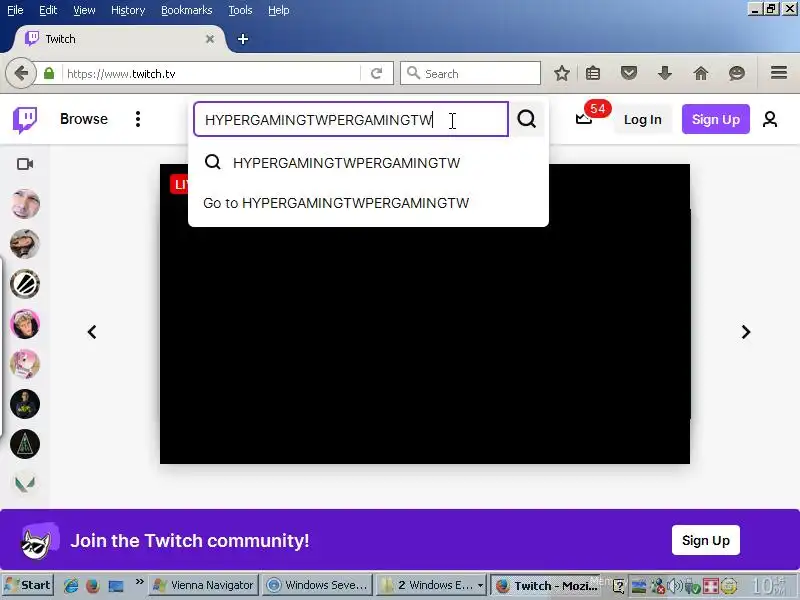800x600 pixels.
Task: Click the purple Sign Up button in header
Action: click(716, 119)
